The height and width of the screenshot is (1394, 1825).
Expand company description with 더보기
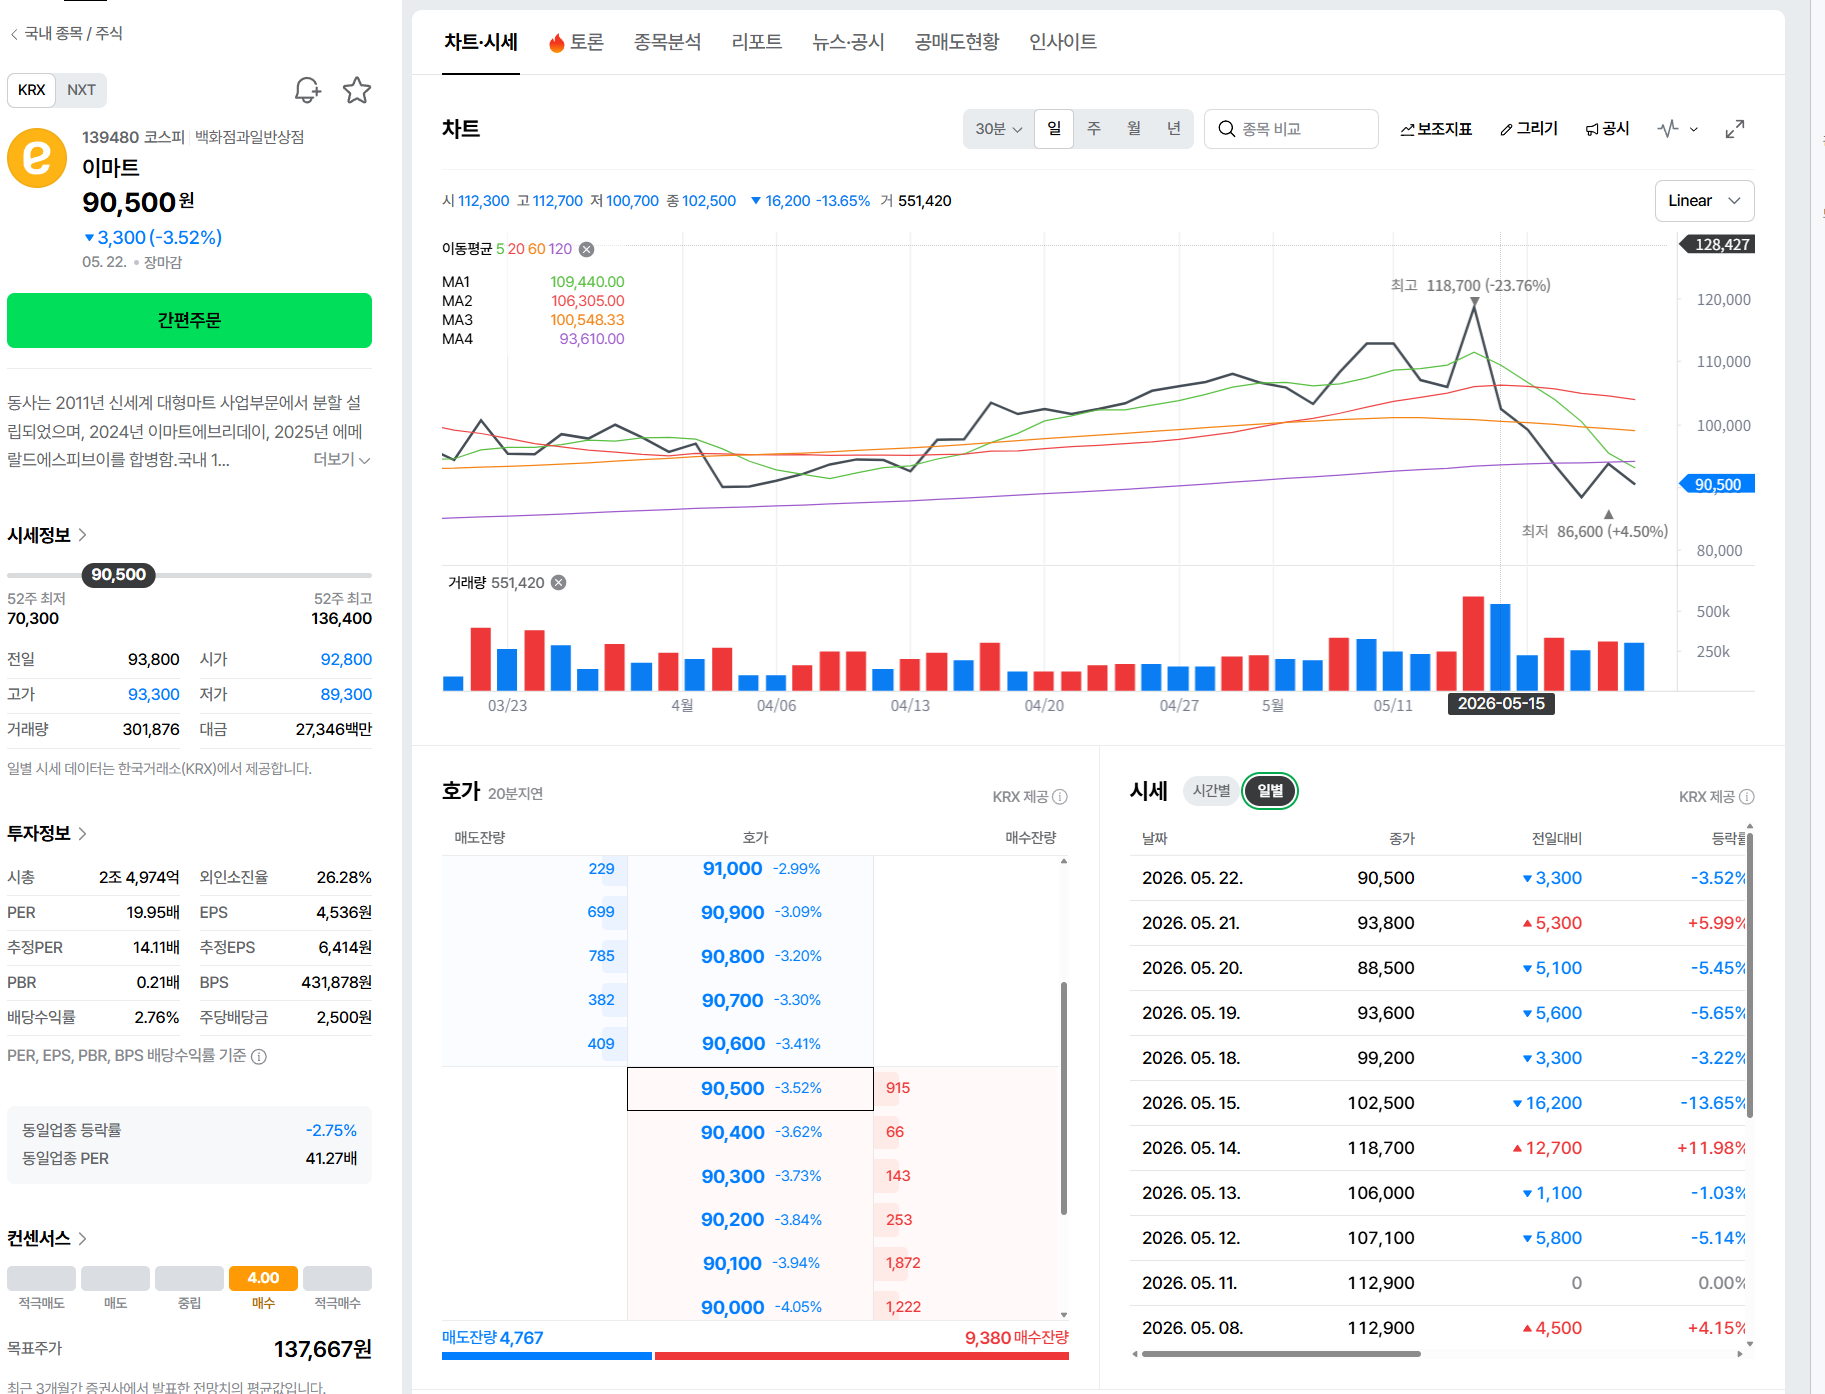[x=342, y=459]
